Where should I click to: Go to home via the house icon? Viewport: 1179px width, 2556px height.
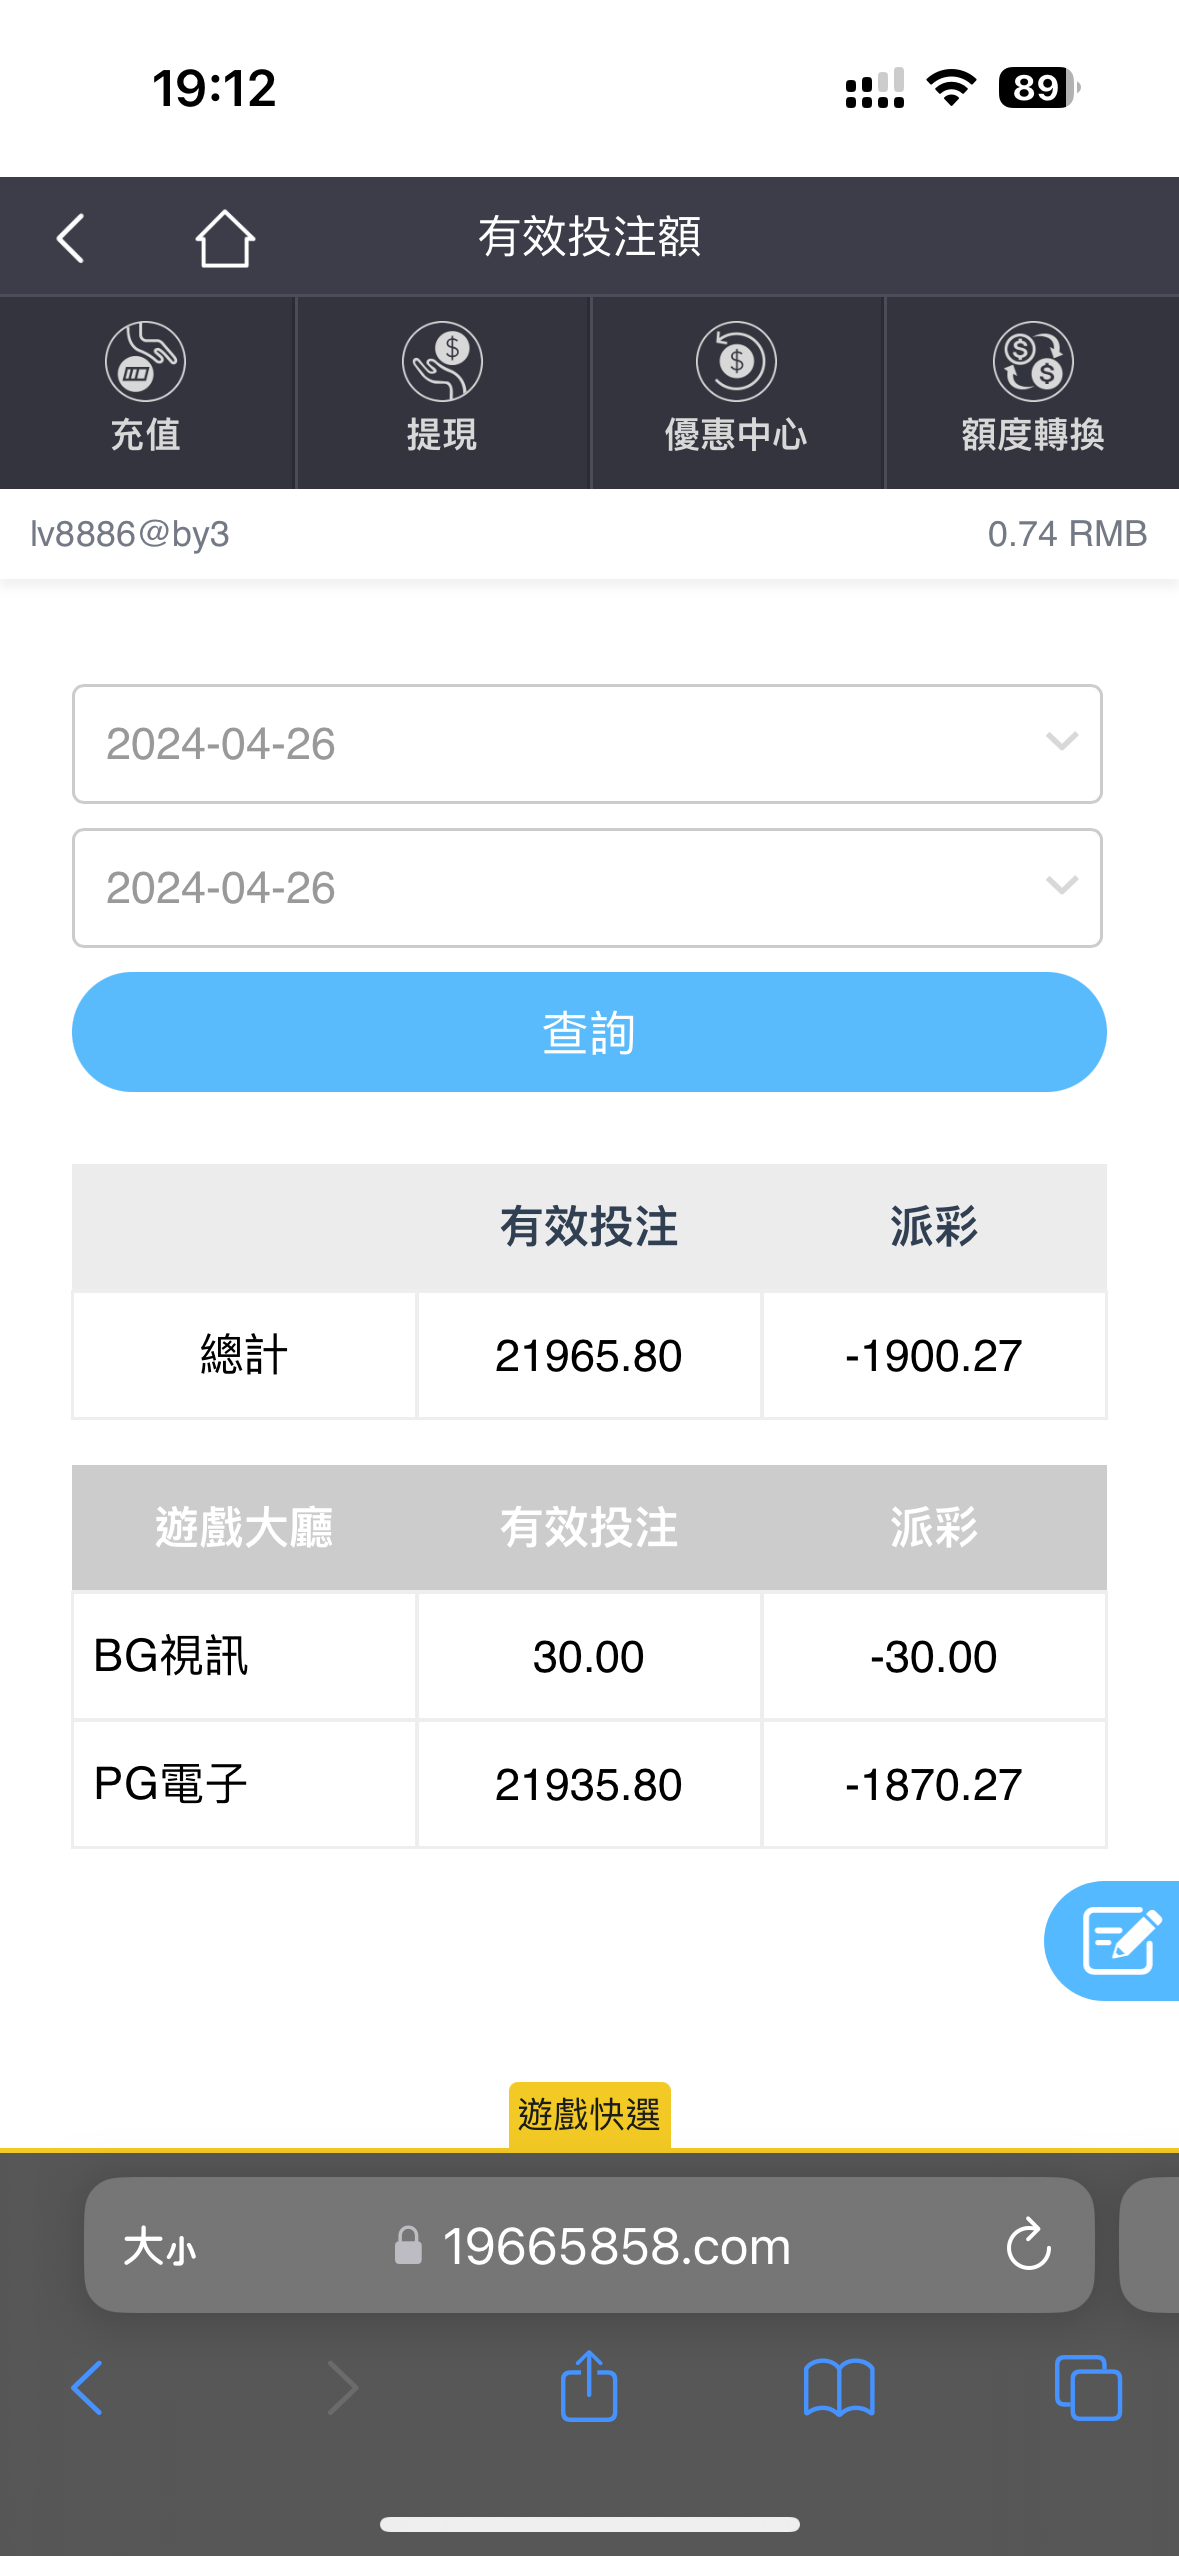point(225,238)
